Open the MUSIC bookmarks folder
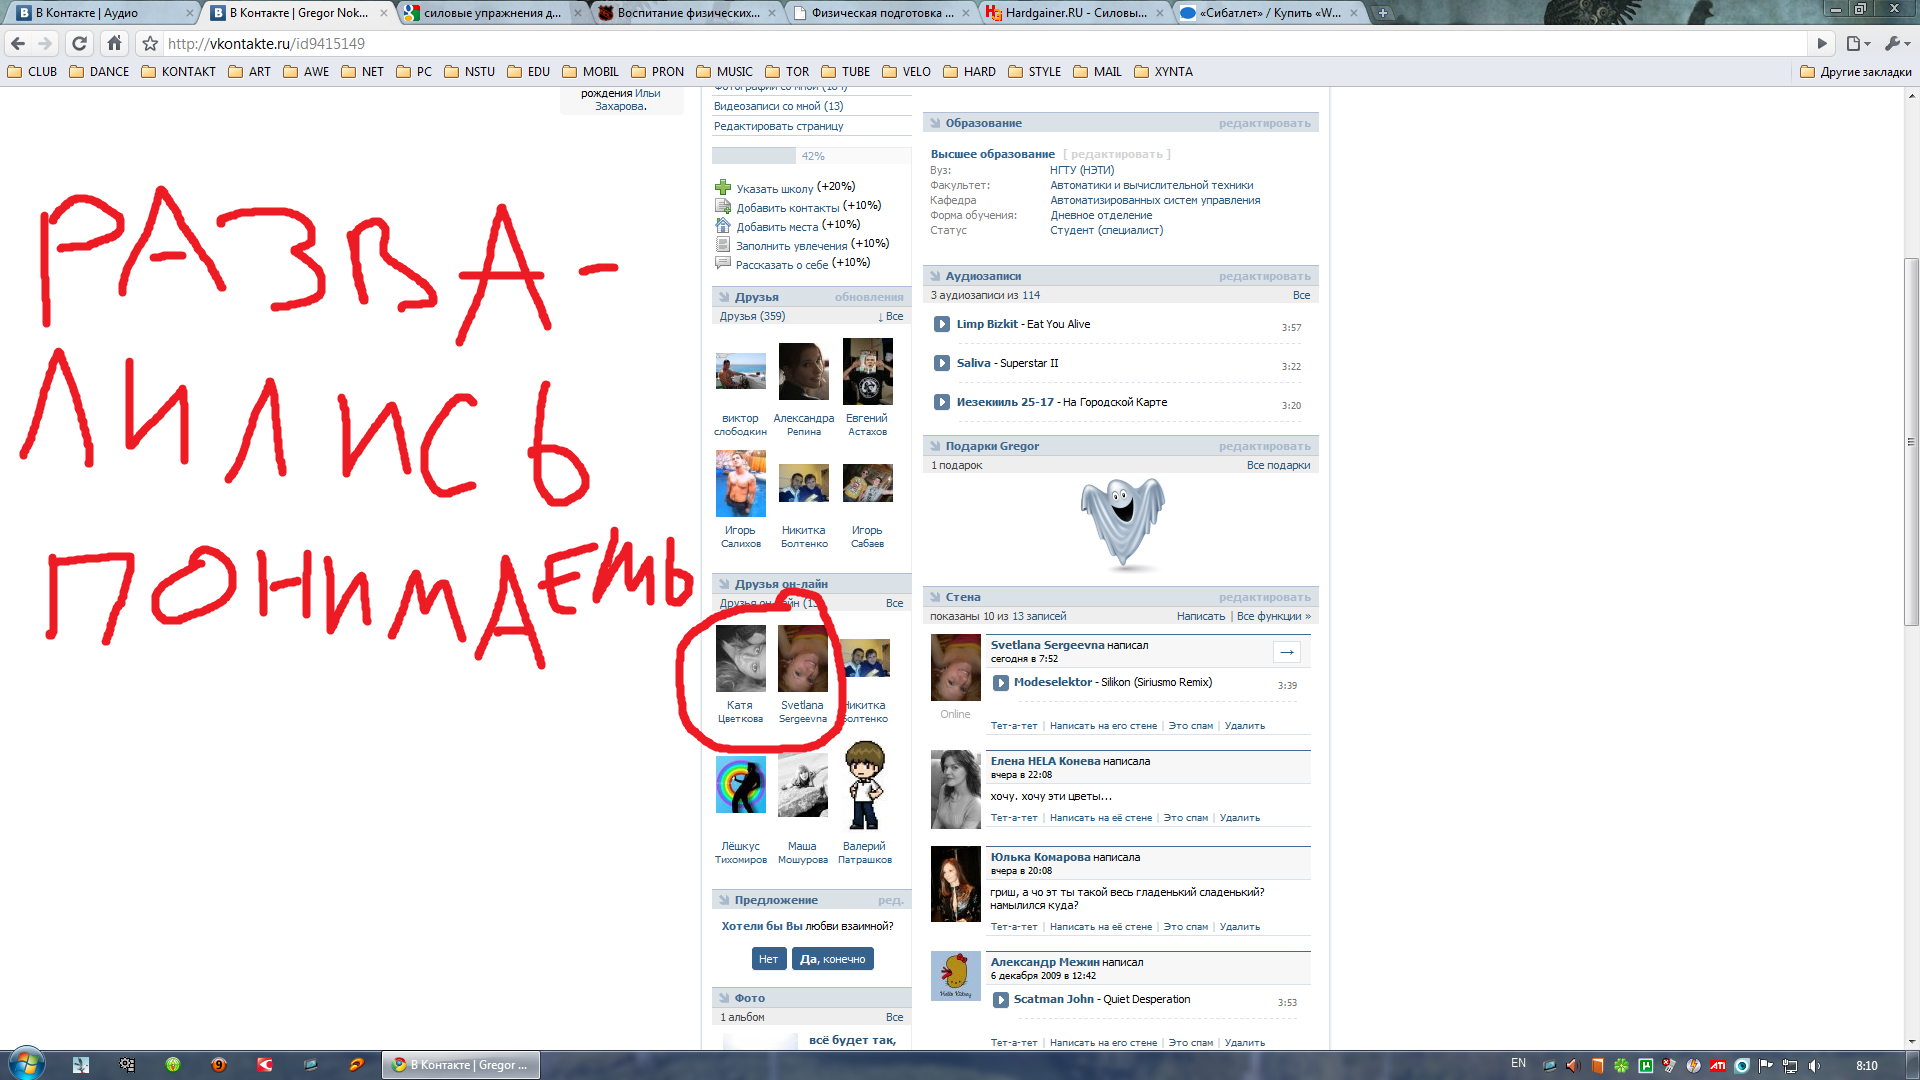The width and height of the screenshot is (1920, 1080). (x=725, y=72)
